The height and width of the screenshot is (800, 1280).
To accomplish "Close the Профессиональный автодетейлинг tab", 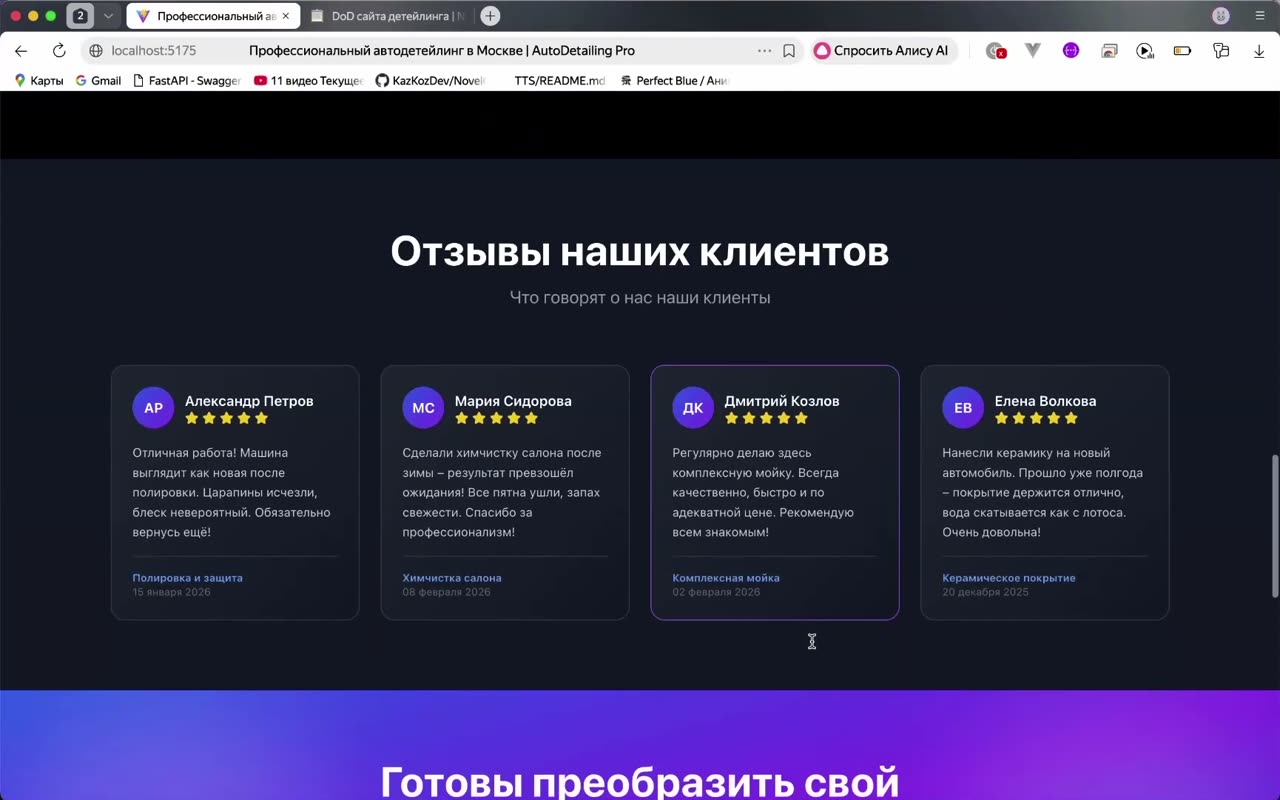I will point(286,16).
